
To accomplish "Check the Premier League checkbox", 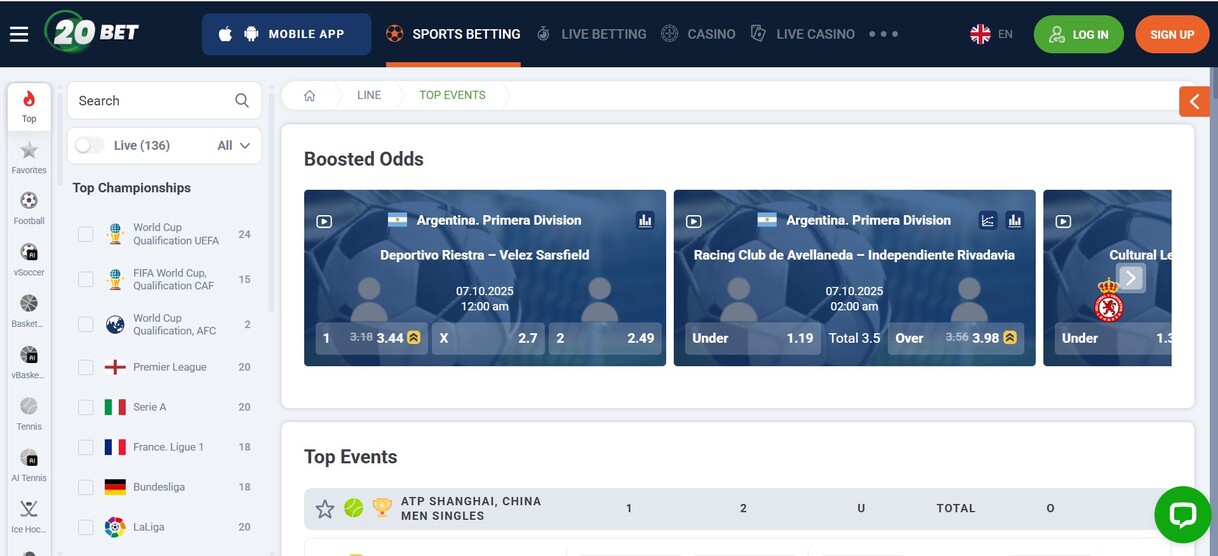I will (86, 367).
